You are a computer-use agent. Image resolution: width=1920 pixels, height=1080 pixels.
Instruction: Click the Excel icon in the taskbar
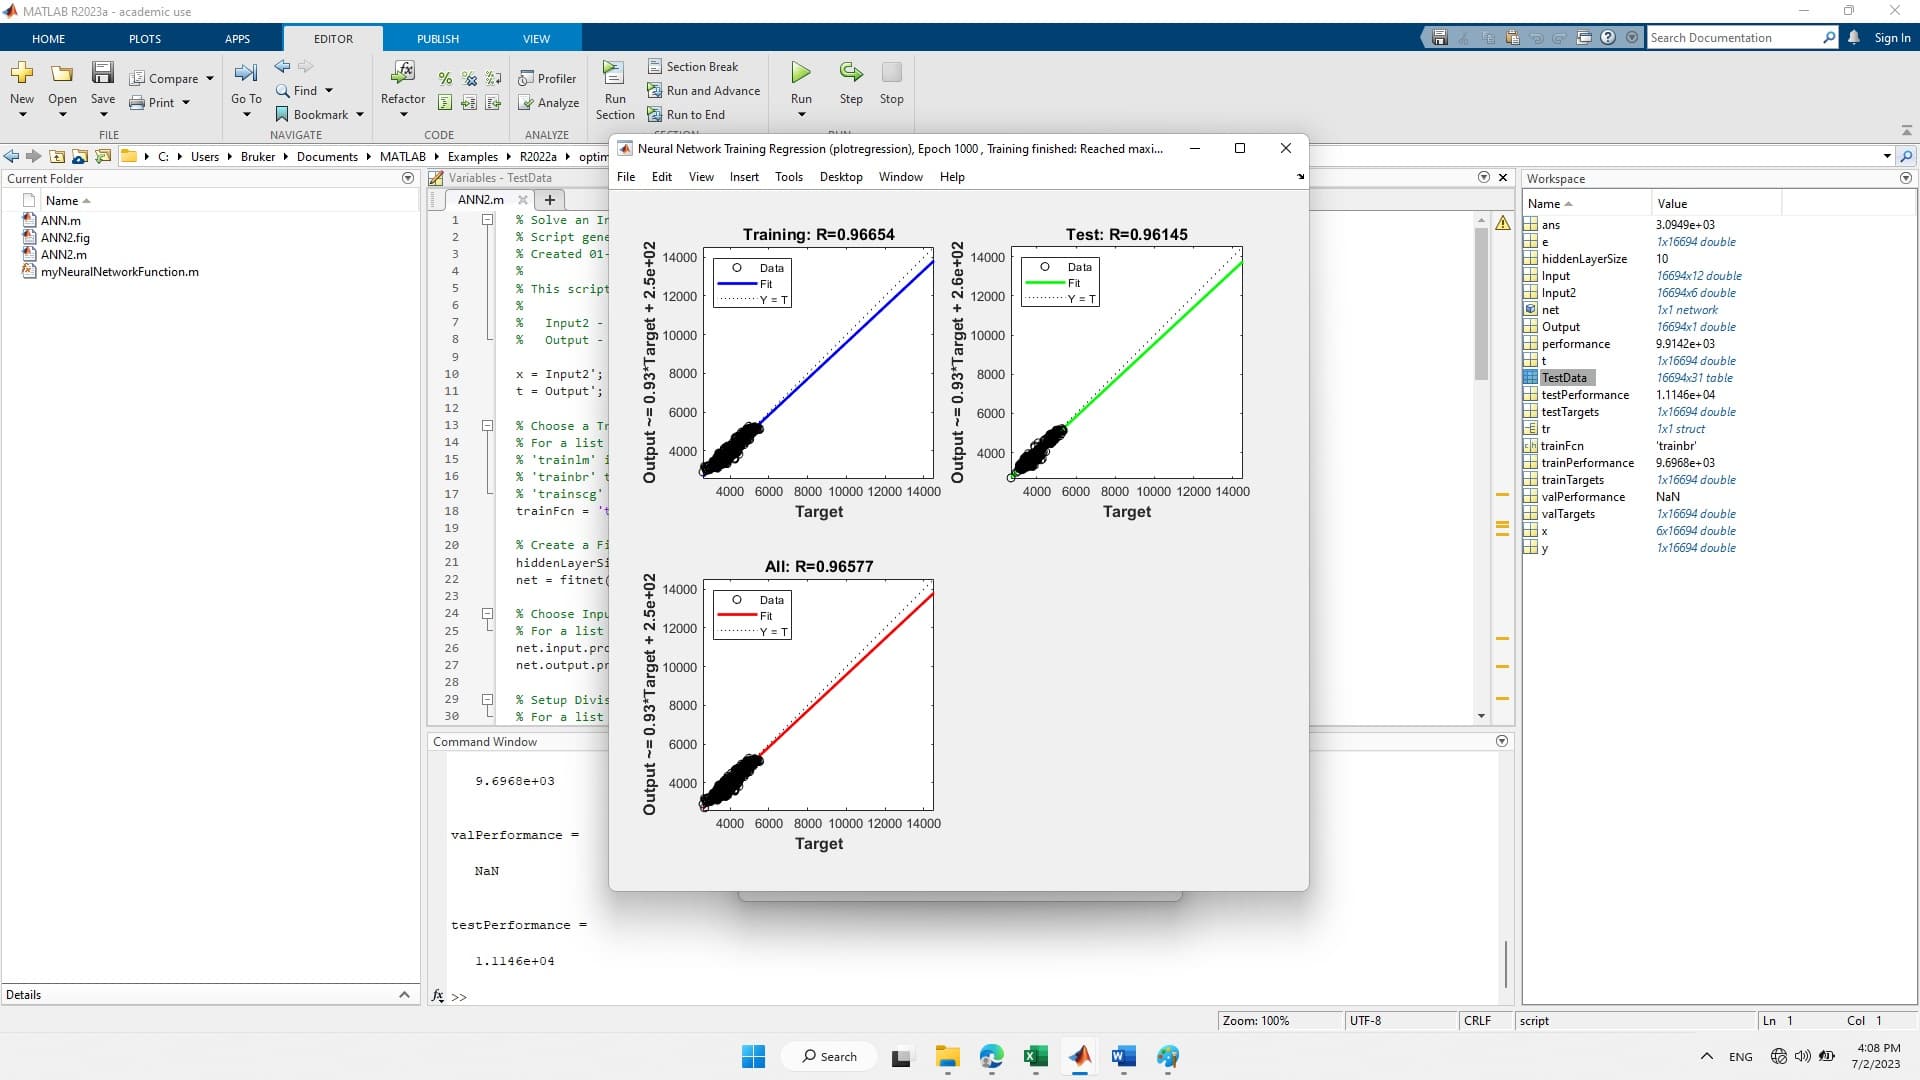pos(1035,1056)
